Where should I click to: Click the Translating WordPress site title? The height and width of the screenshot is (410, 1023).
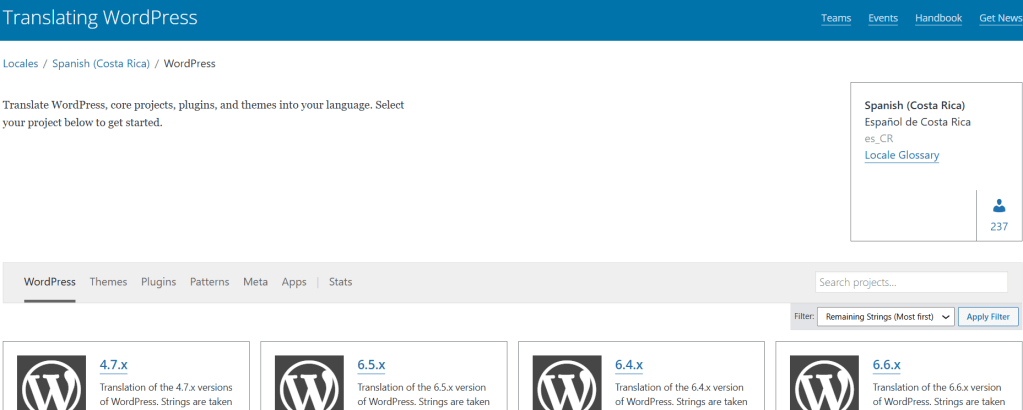pos(100,18)
